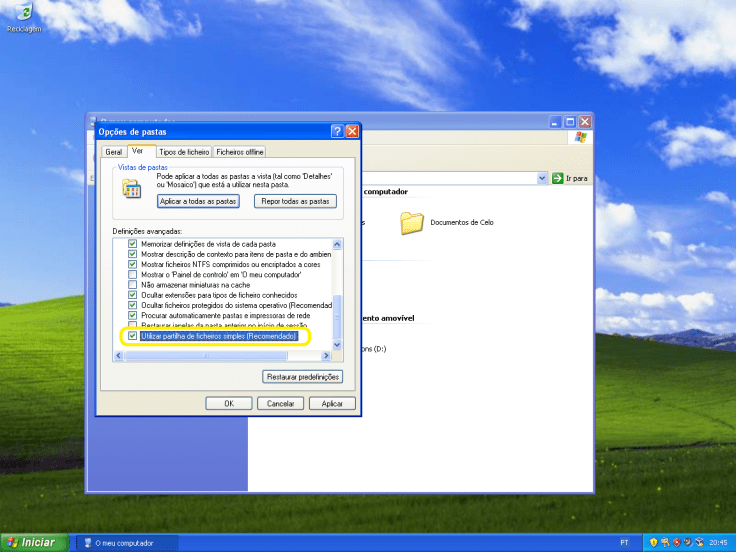Screen dimensions: 736x552
Task: Toggle Ocultar extensões para ficheiros conhecidos
Action: [x=133, y=295]
